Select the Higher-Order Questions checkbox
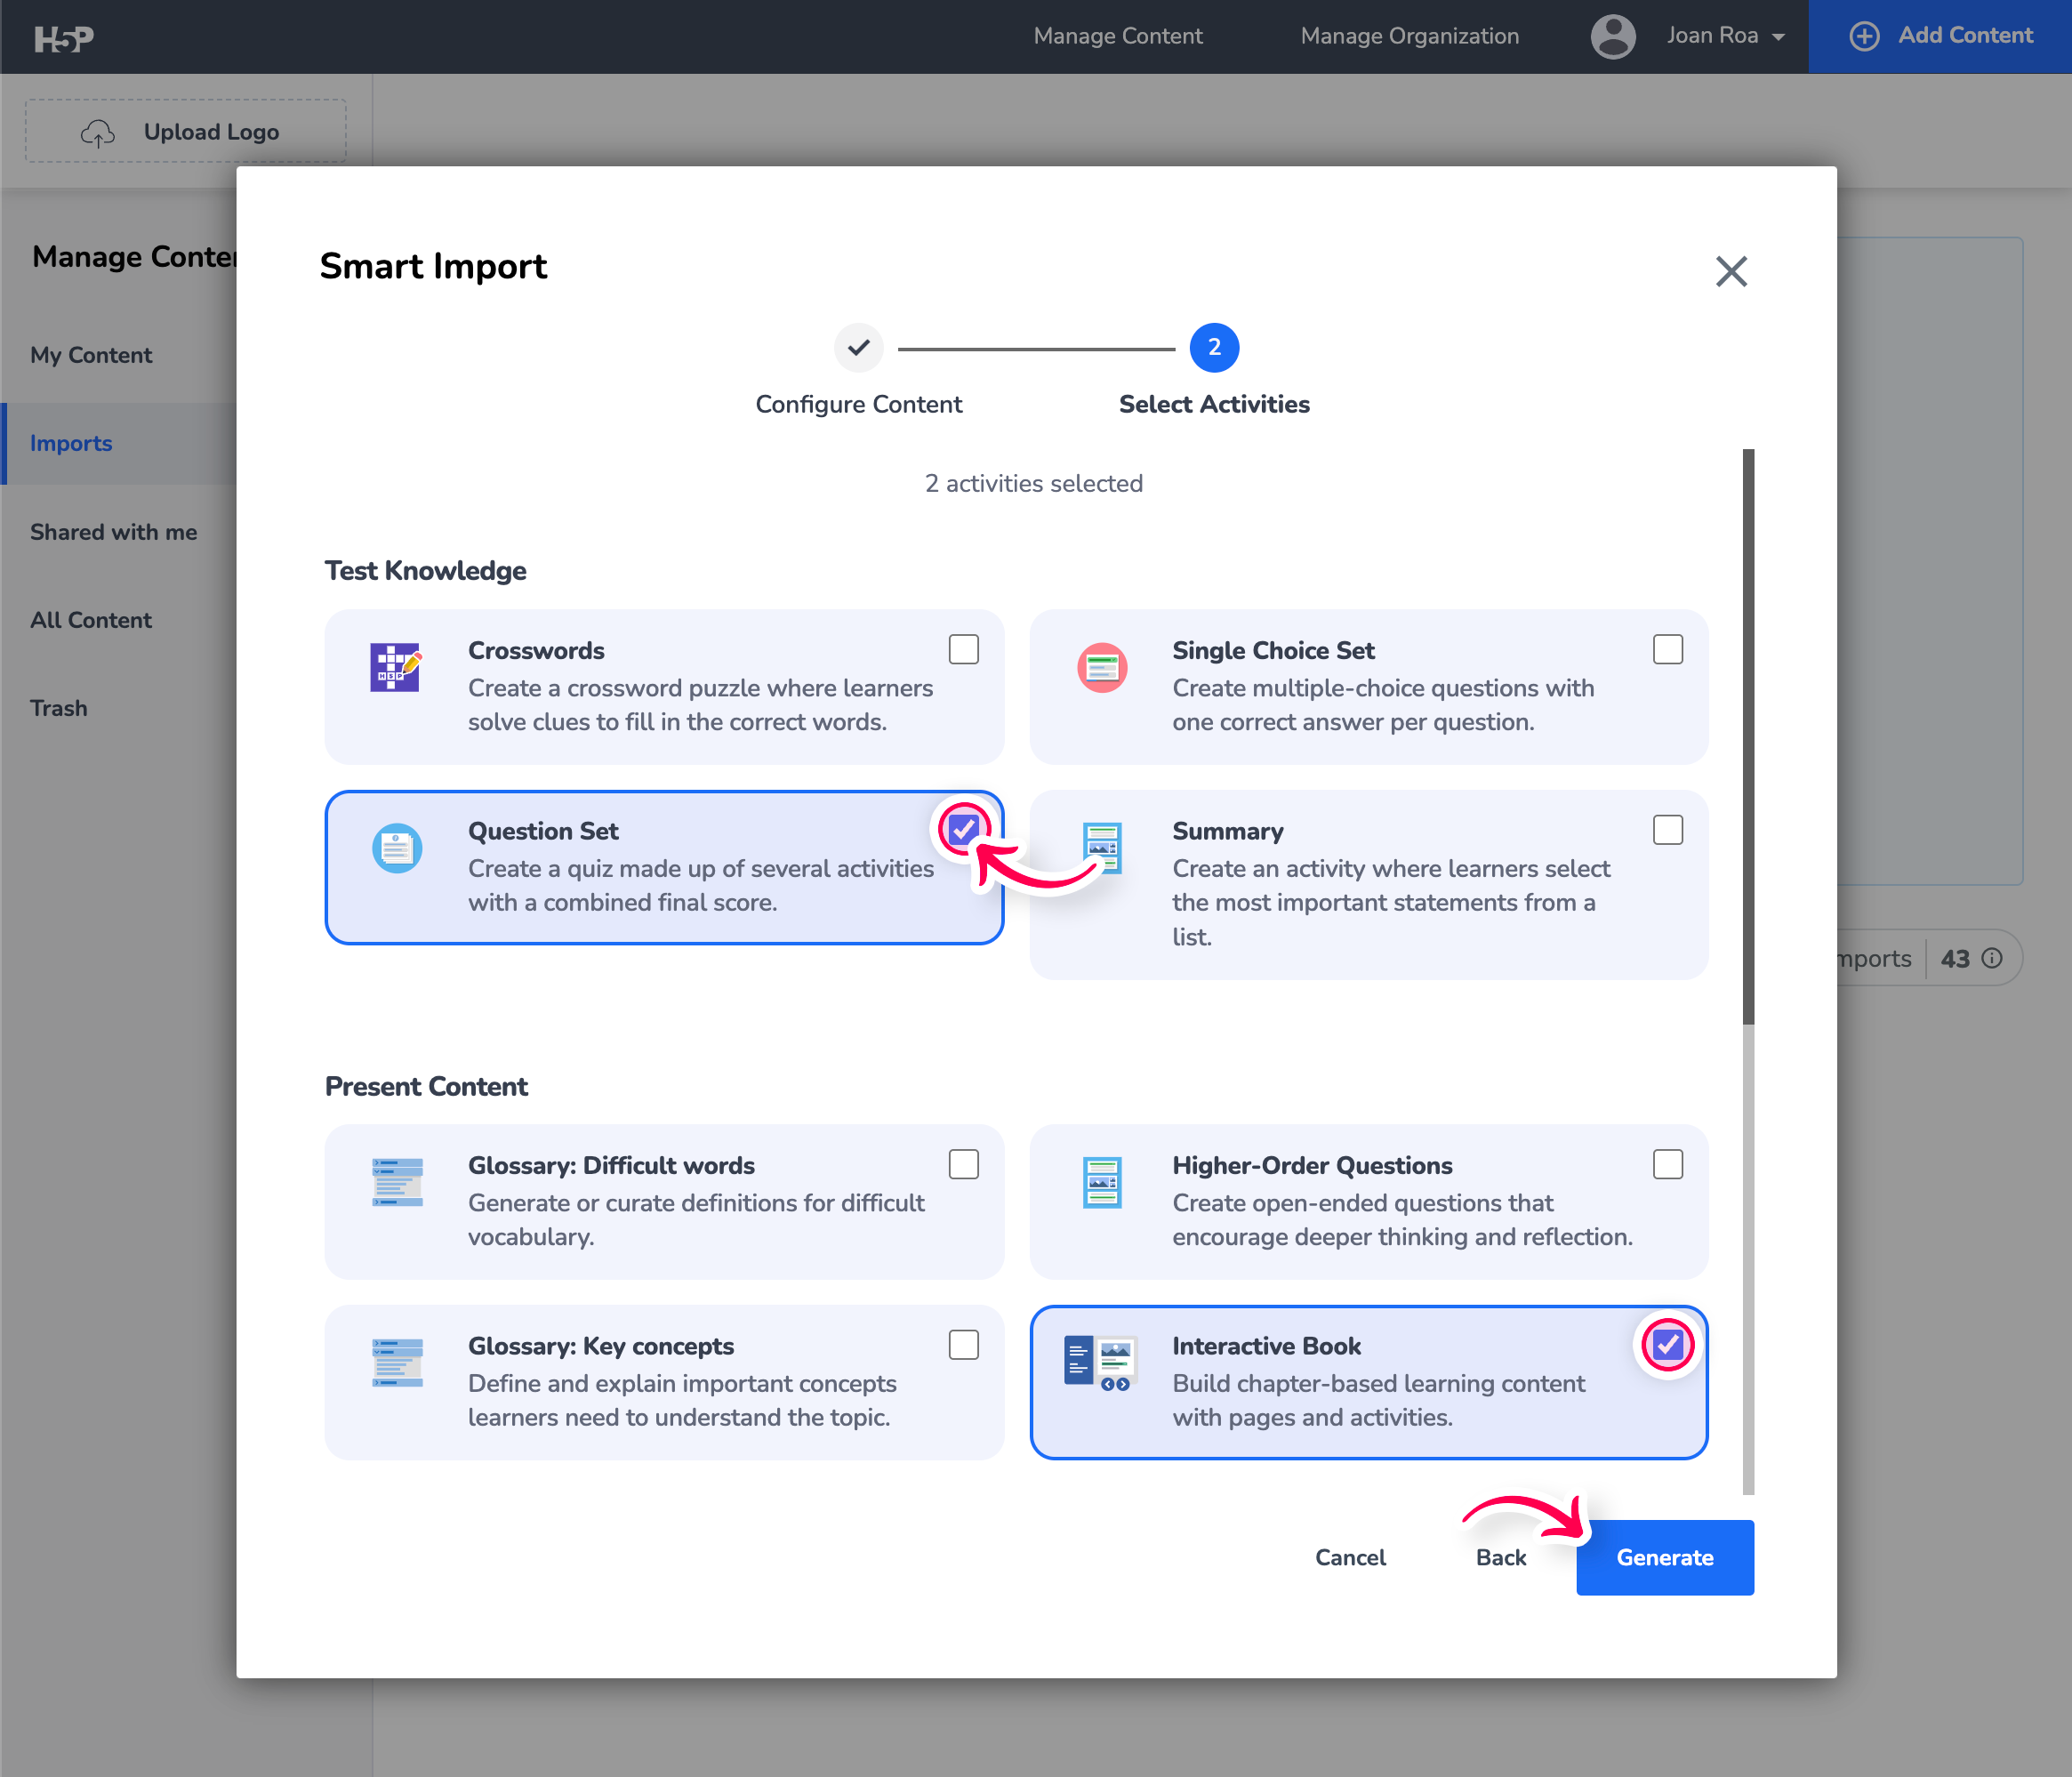Screen dimensions: 2072x1777 1668,1164
